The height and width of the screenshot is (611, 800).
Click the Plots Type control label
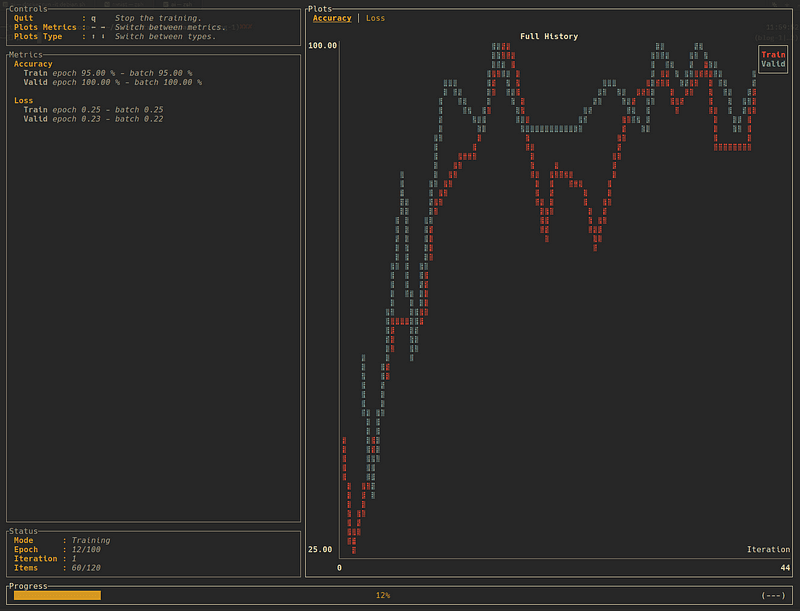tap(38, 36)
